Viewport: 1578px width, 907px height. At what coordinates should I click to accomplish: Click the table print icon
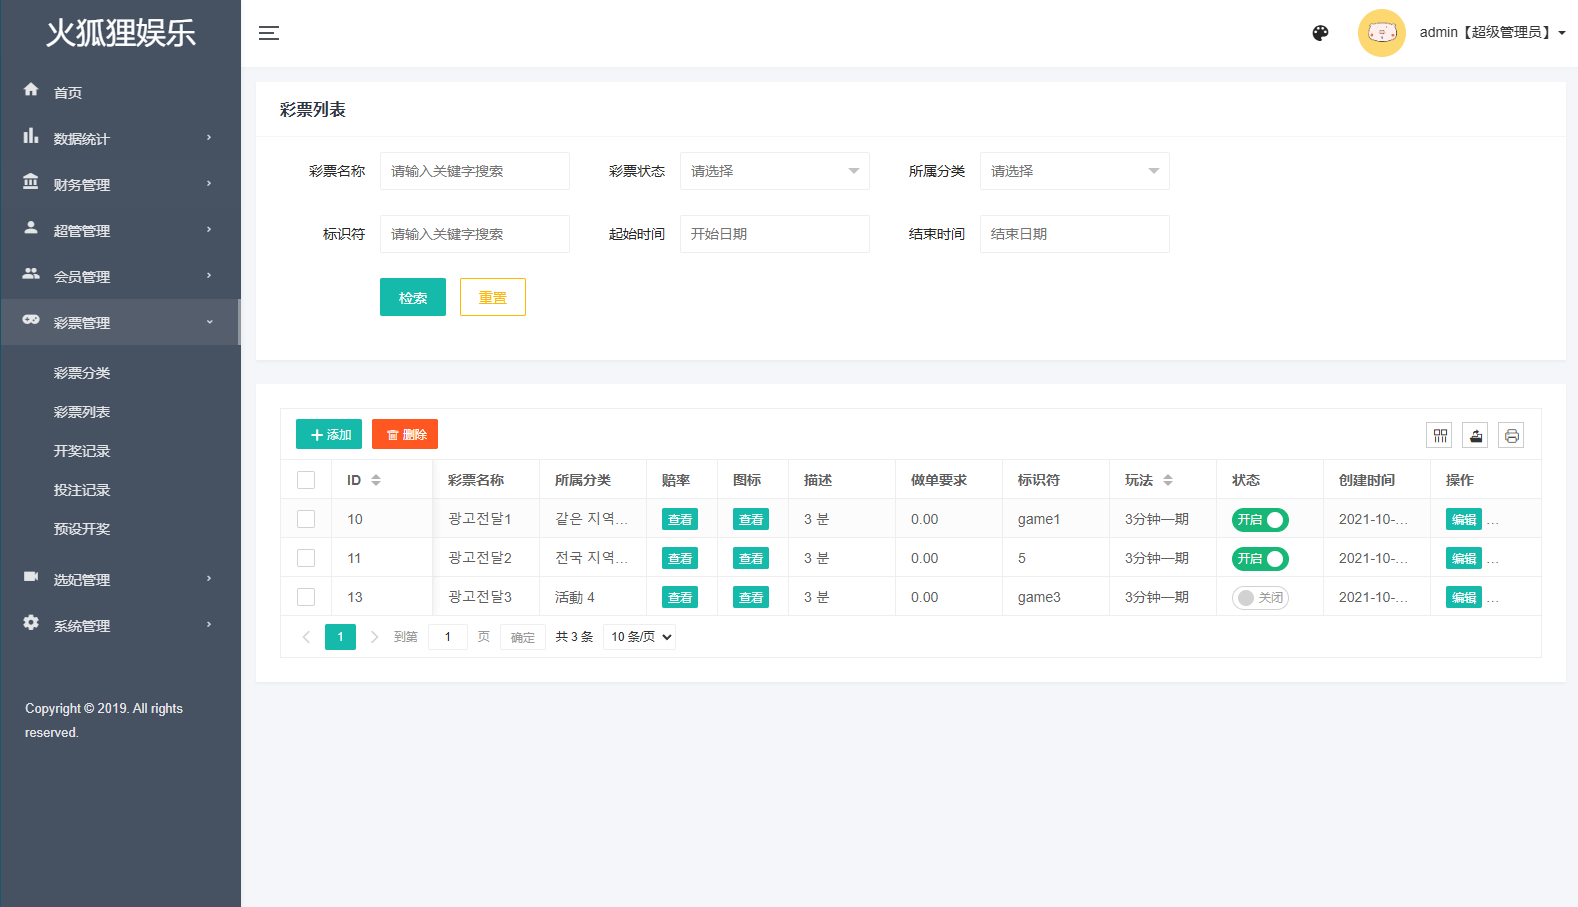[1512, 436]
